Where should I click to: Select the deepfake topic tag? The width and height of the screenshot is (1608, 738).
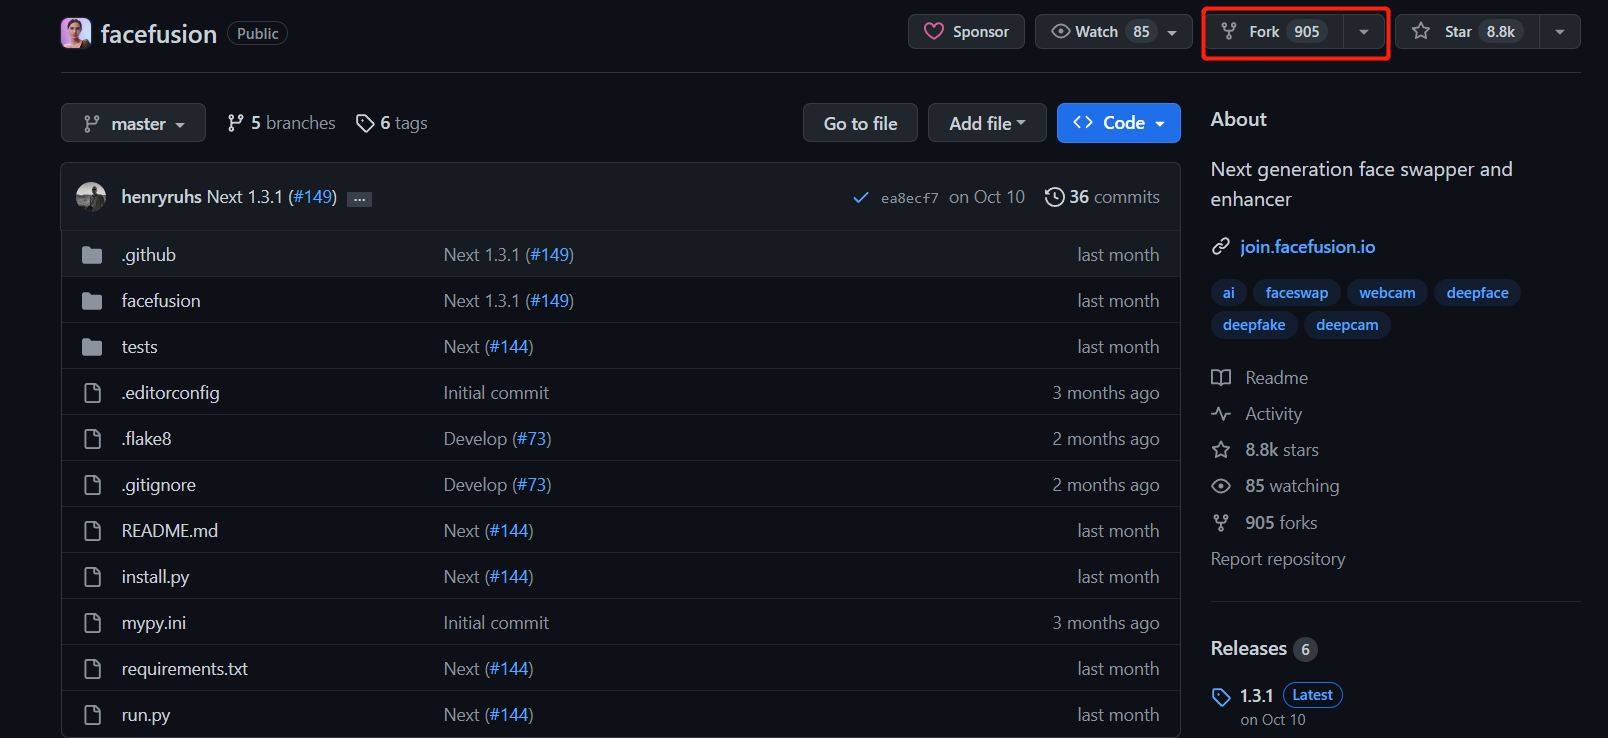tap(1254, 325)
